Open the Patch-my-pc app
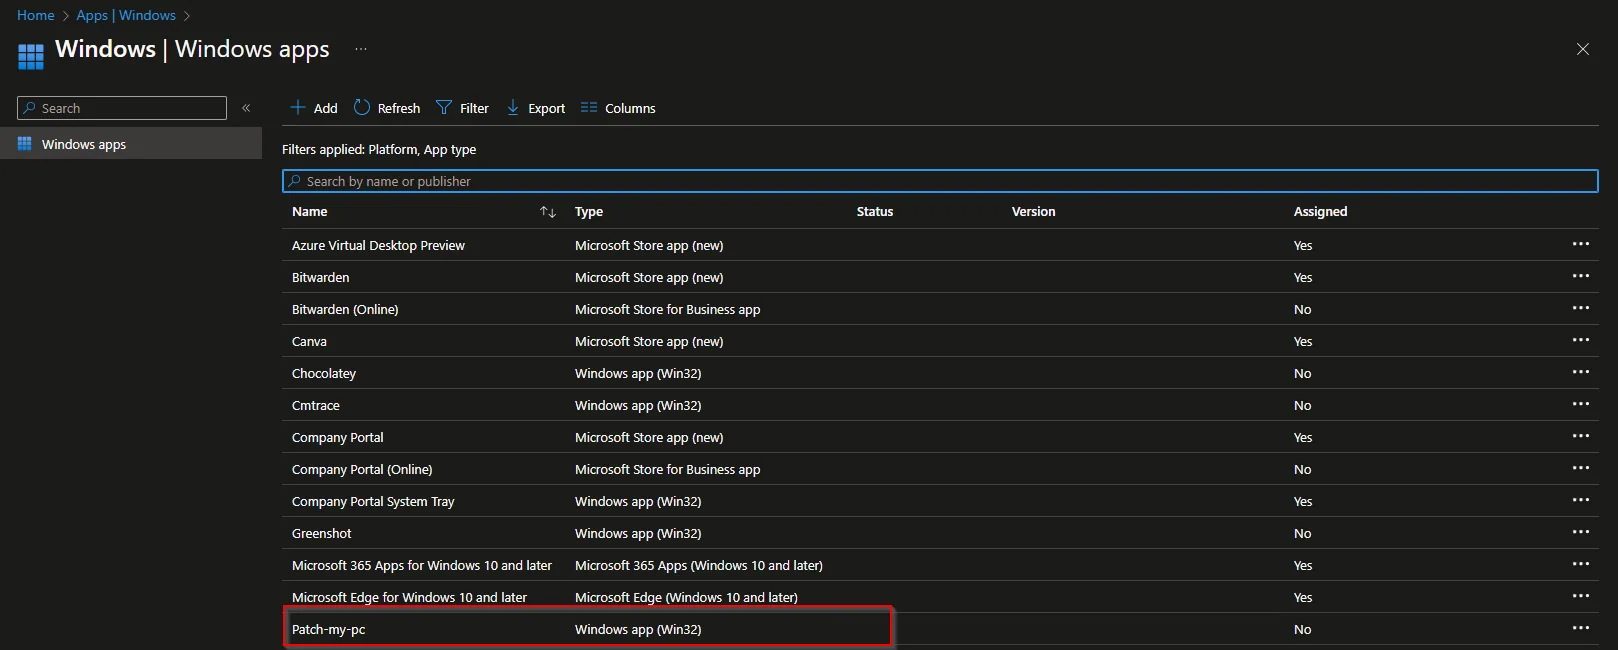 pyautogui.click(x=329, y=629)
